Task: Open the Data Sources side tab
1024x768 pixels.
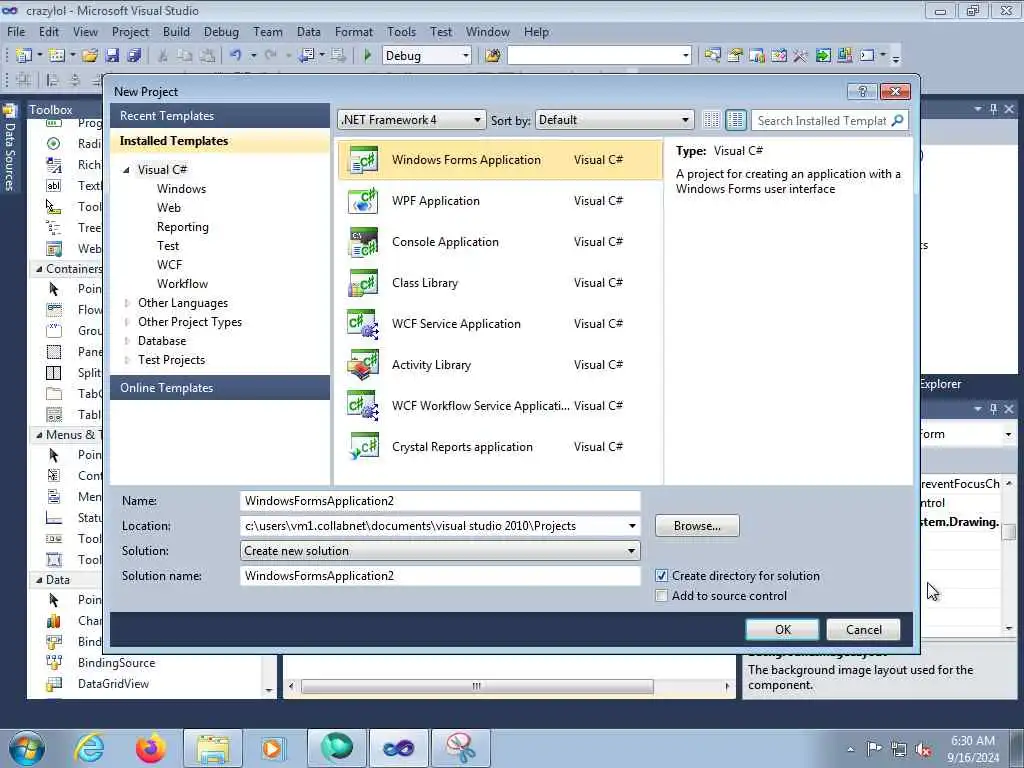Action: (x=9, y=148)
